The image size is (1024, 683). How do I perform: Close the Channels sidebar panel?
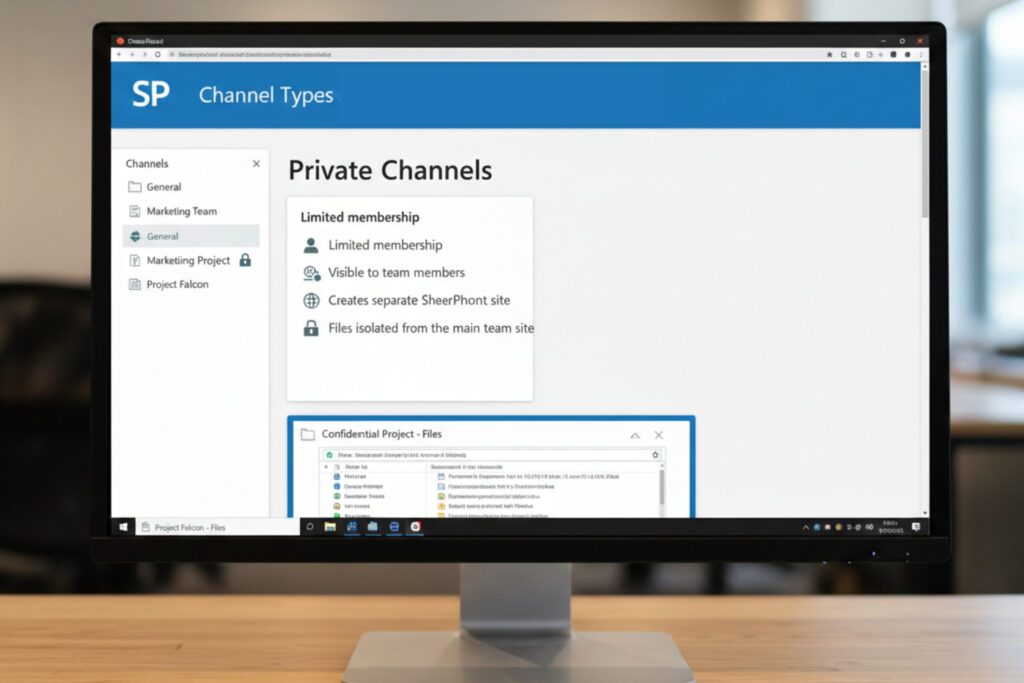pyautogui.click(x=256, y=164)
